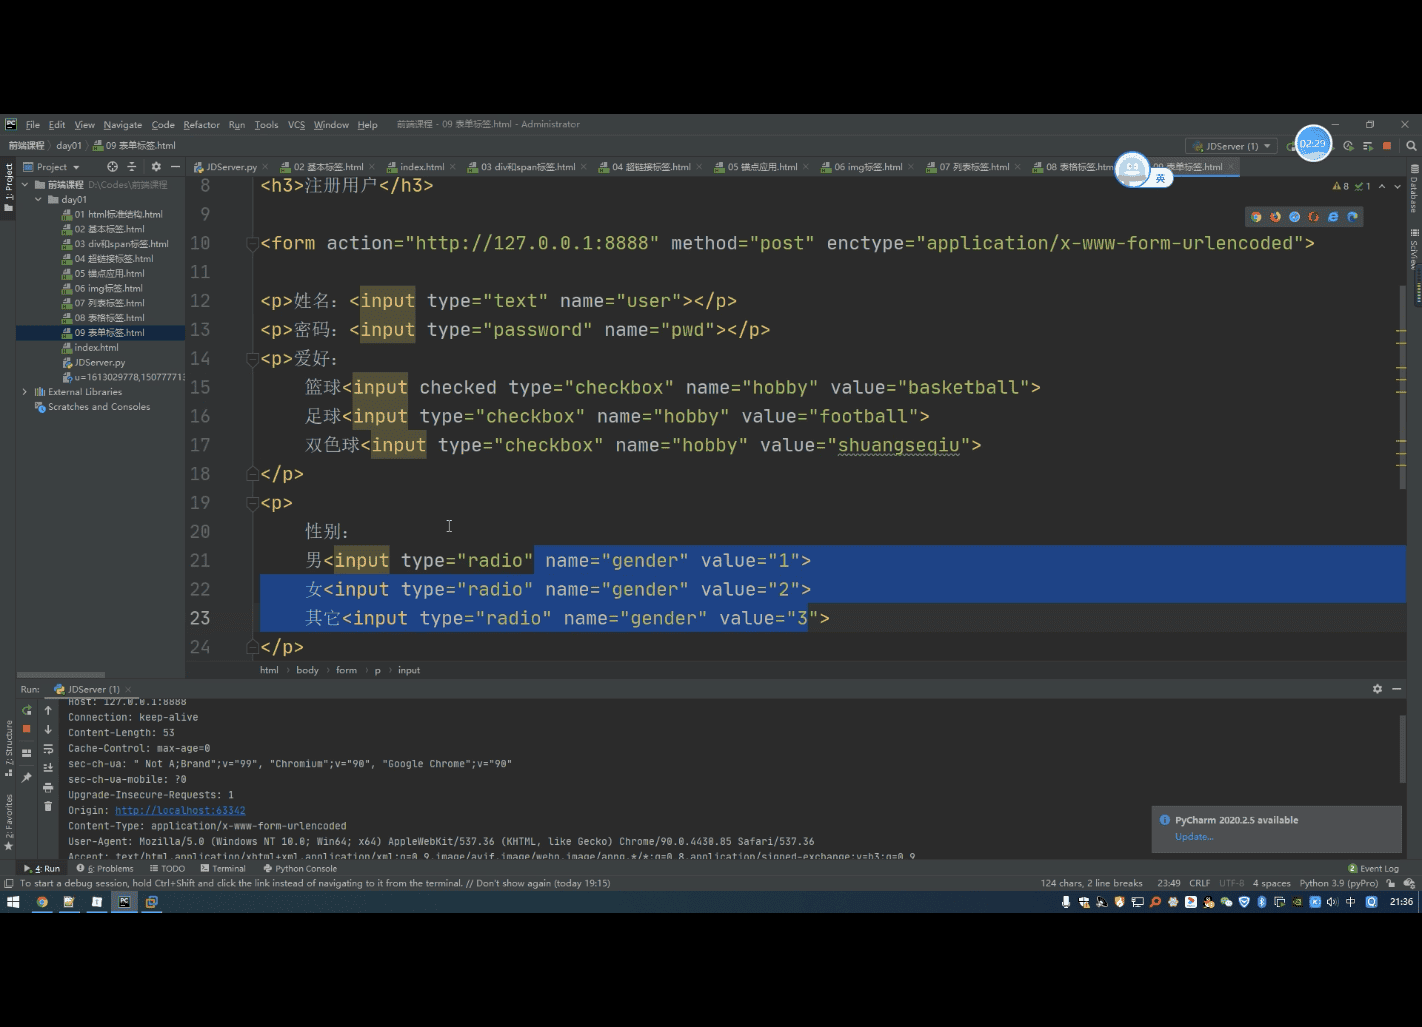Collapse the day01 folder
Image resolution: width=1422 pixels, height=1027 pixels.
(x=39, y=199)
